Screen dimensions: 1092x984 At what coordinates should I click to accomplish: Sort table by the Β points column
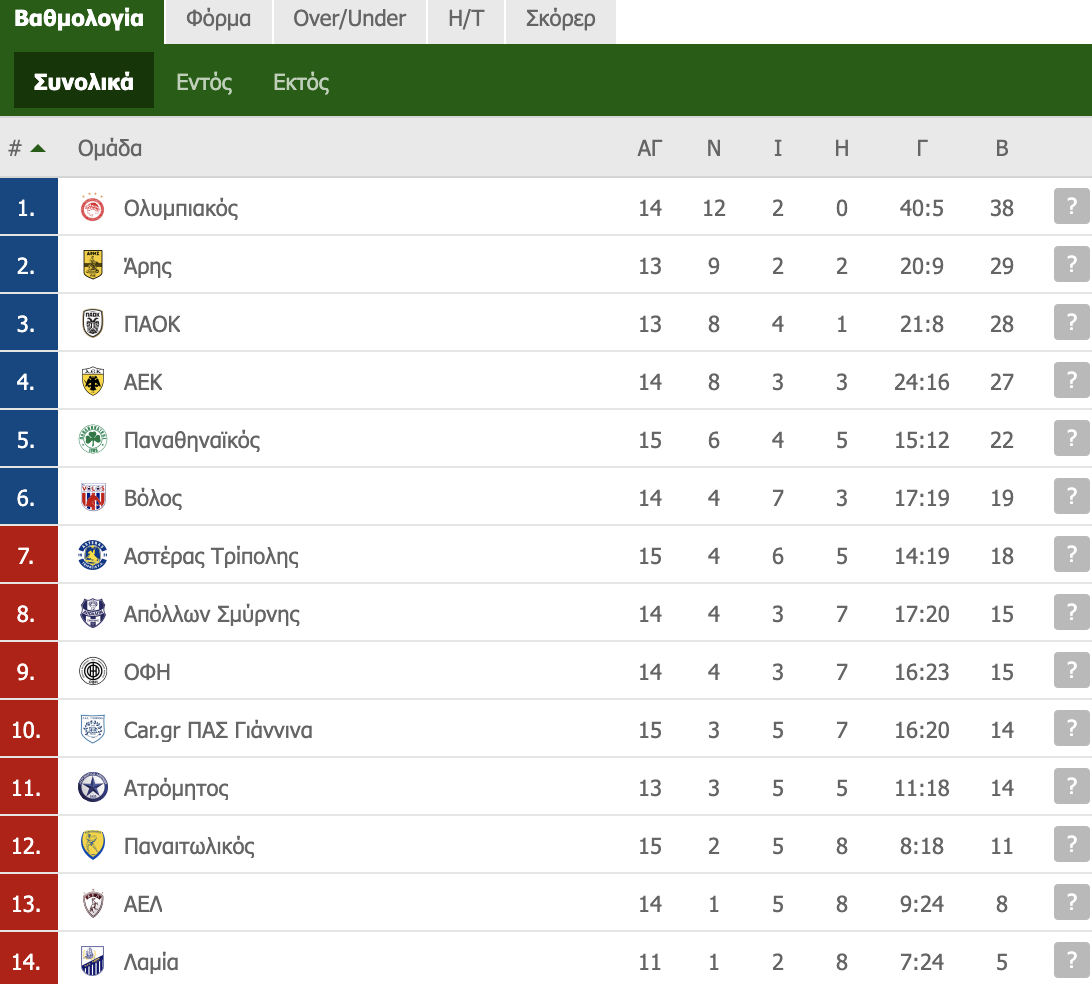click(1001, 149)
